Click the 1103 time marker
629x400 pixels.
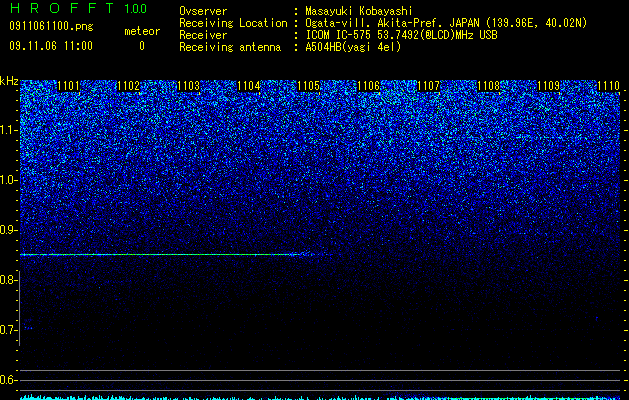click(189, 86)
